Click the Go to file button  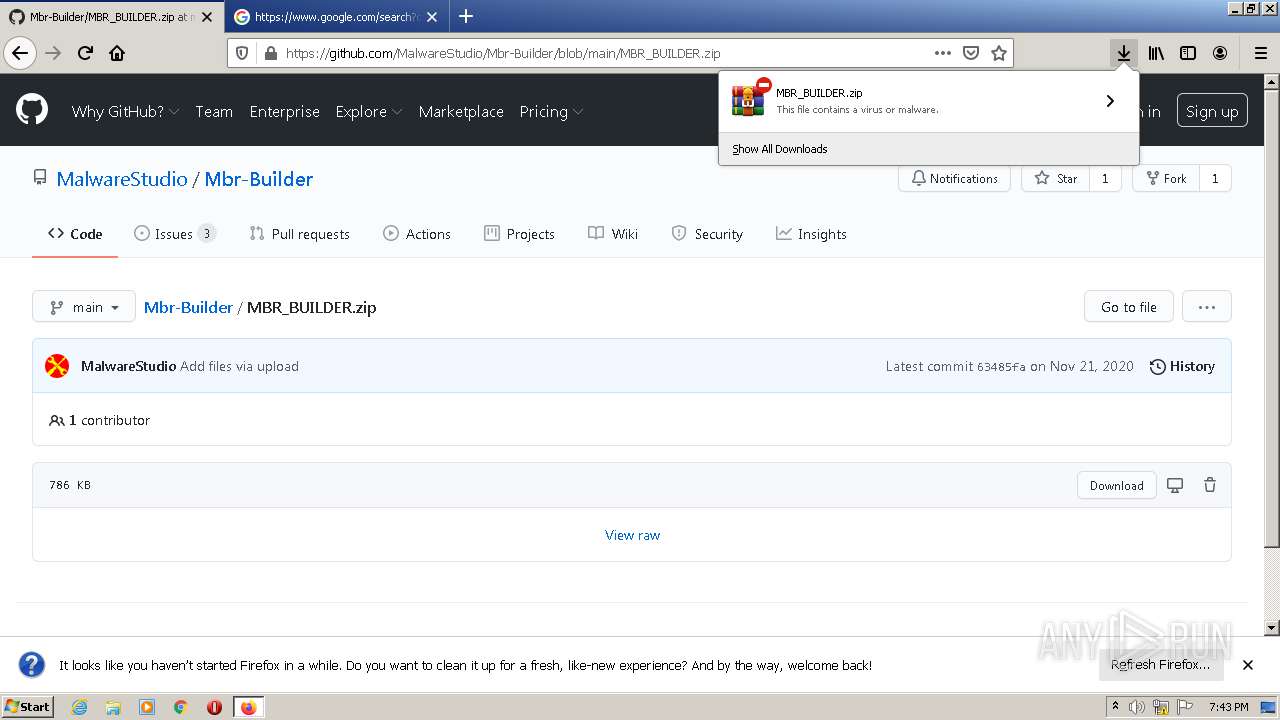(1128, 307)
